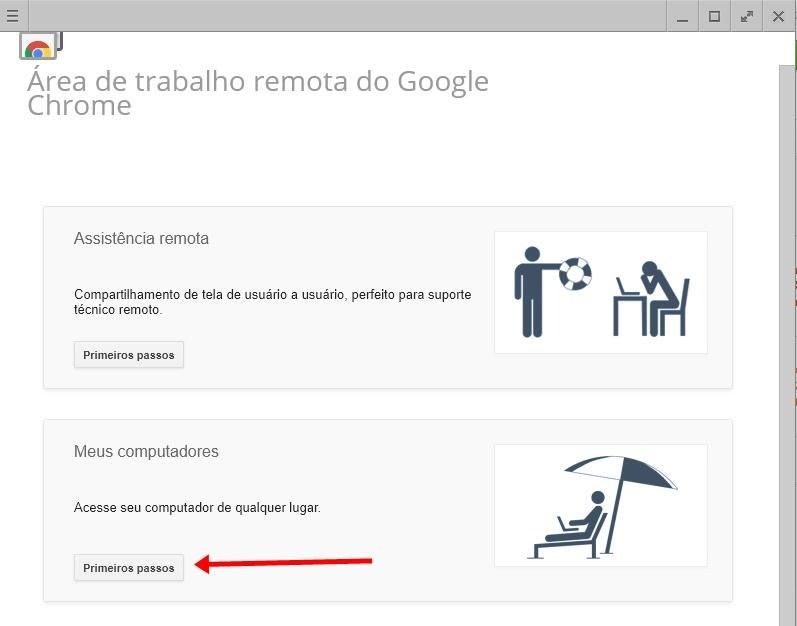Click the stressed person at desk figure

click(x=651, y=297)
